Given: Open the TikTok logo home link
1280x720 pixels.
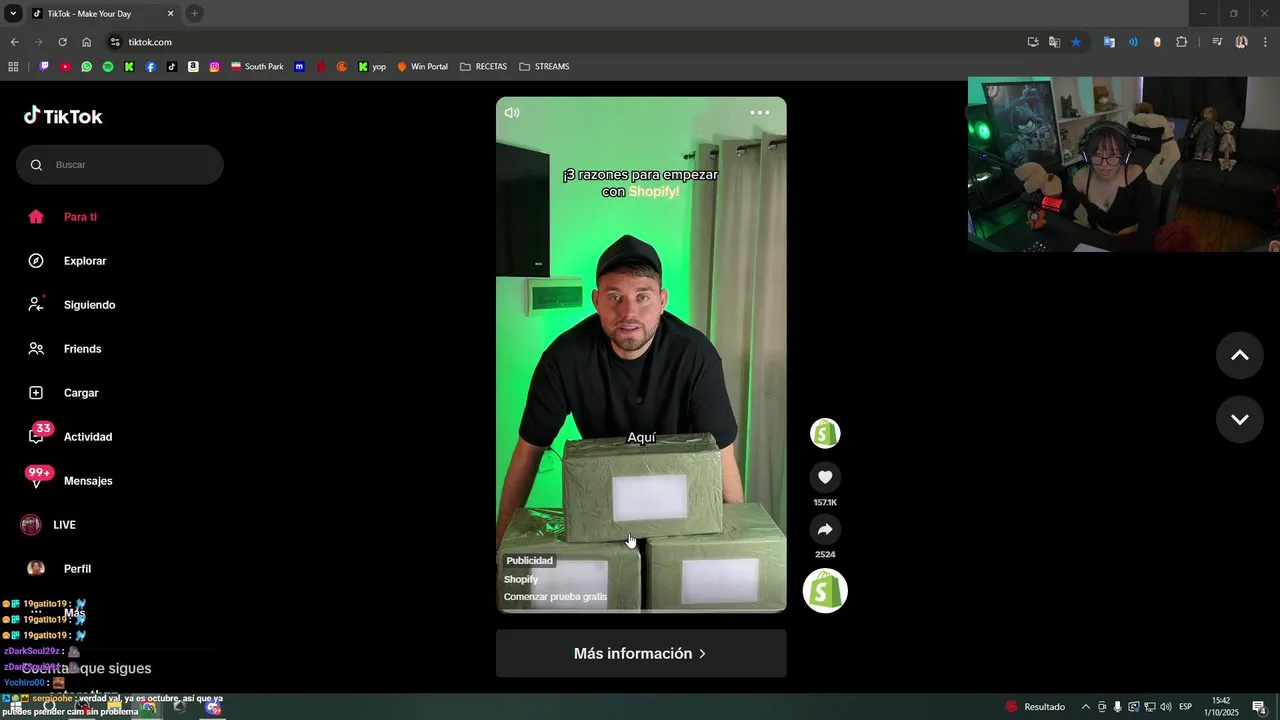Looking at the screenshot, I should tap(63, 116).
